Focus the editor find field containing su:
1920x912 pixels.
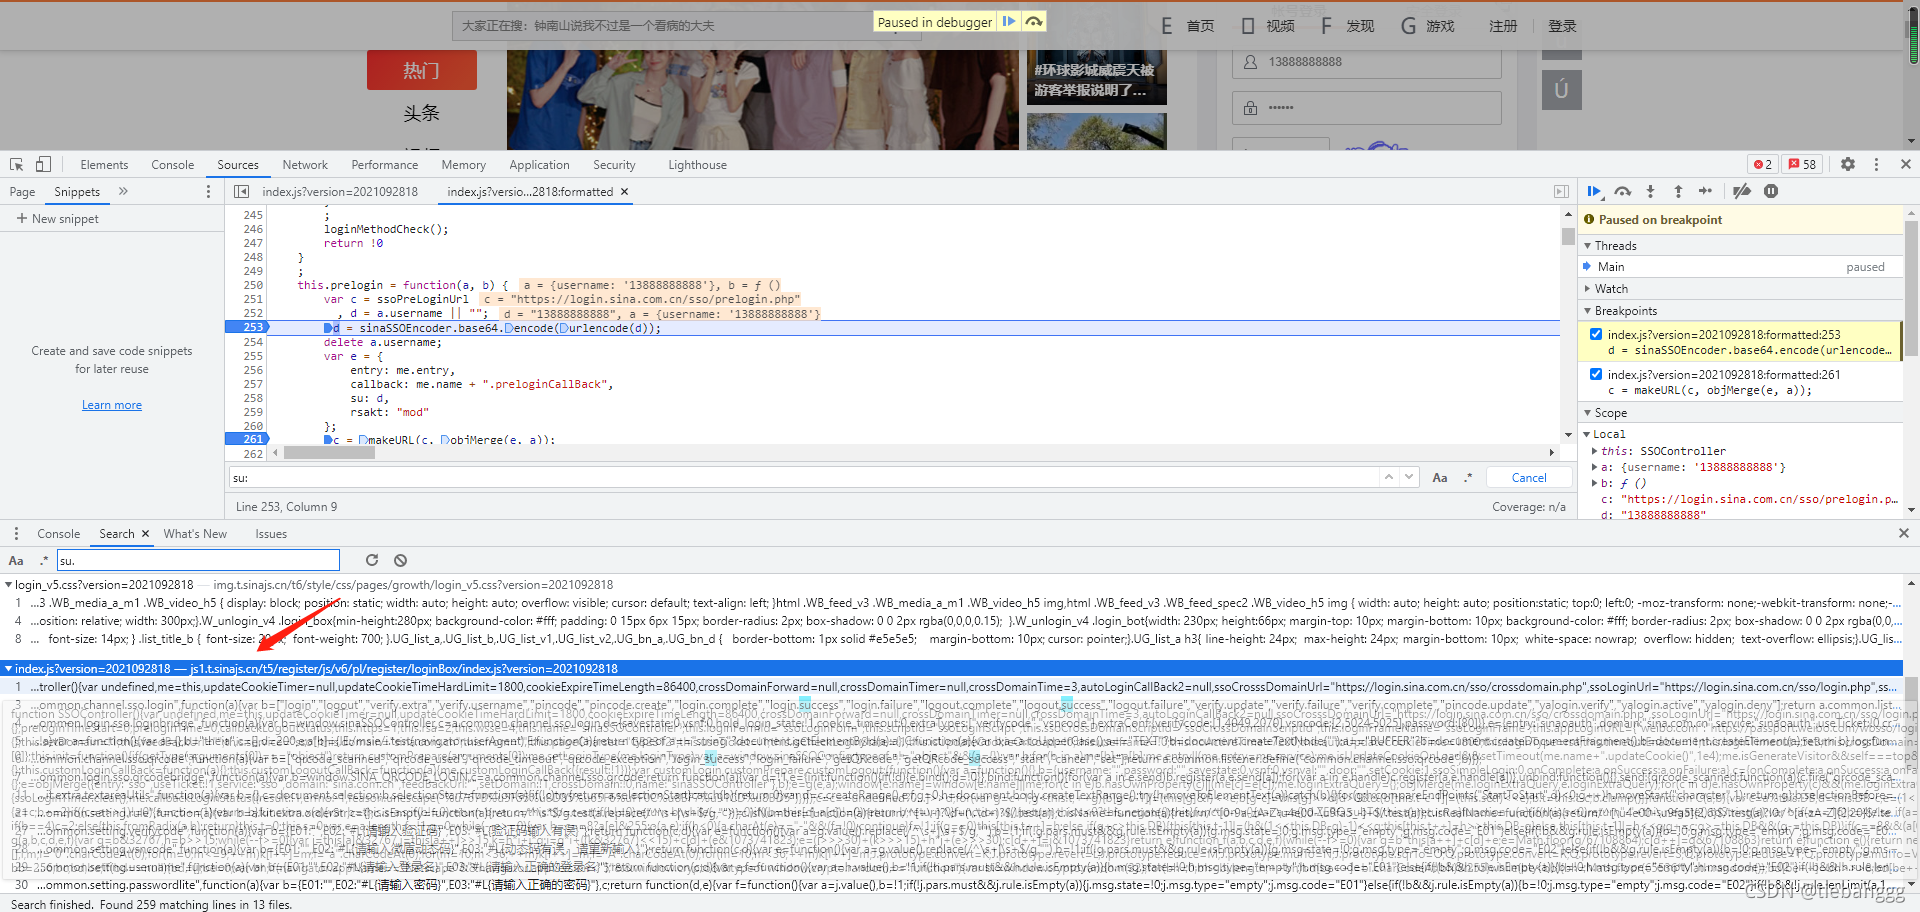(x=803, y=478)
